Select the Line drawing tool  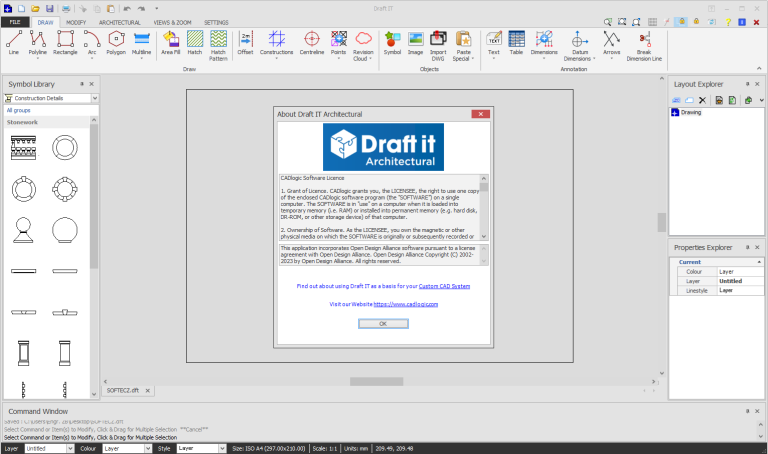[x=14, y=42]
